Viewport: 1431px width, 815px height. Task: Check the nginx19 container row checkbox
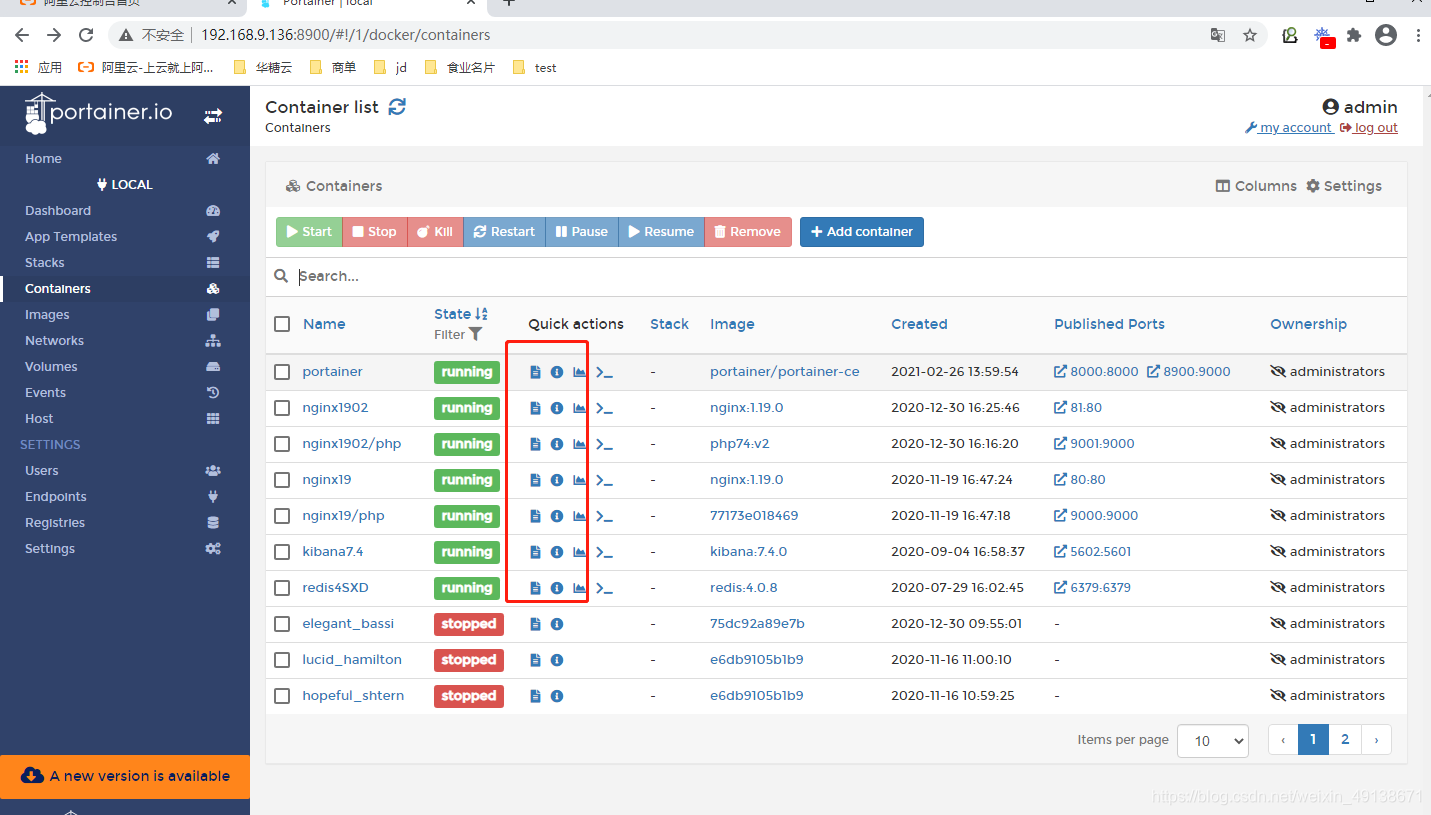[281, 480]
